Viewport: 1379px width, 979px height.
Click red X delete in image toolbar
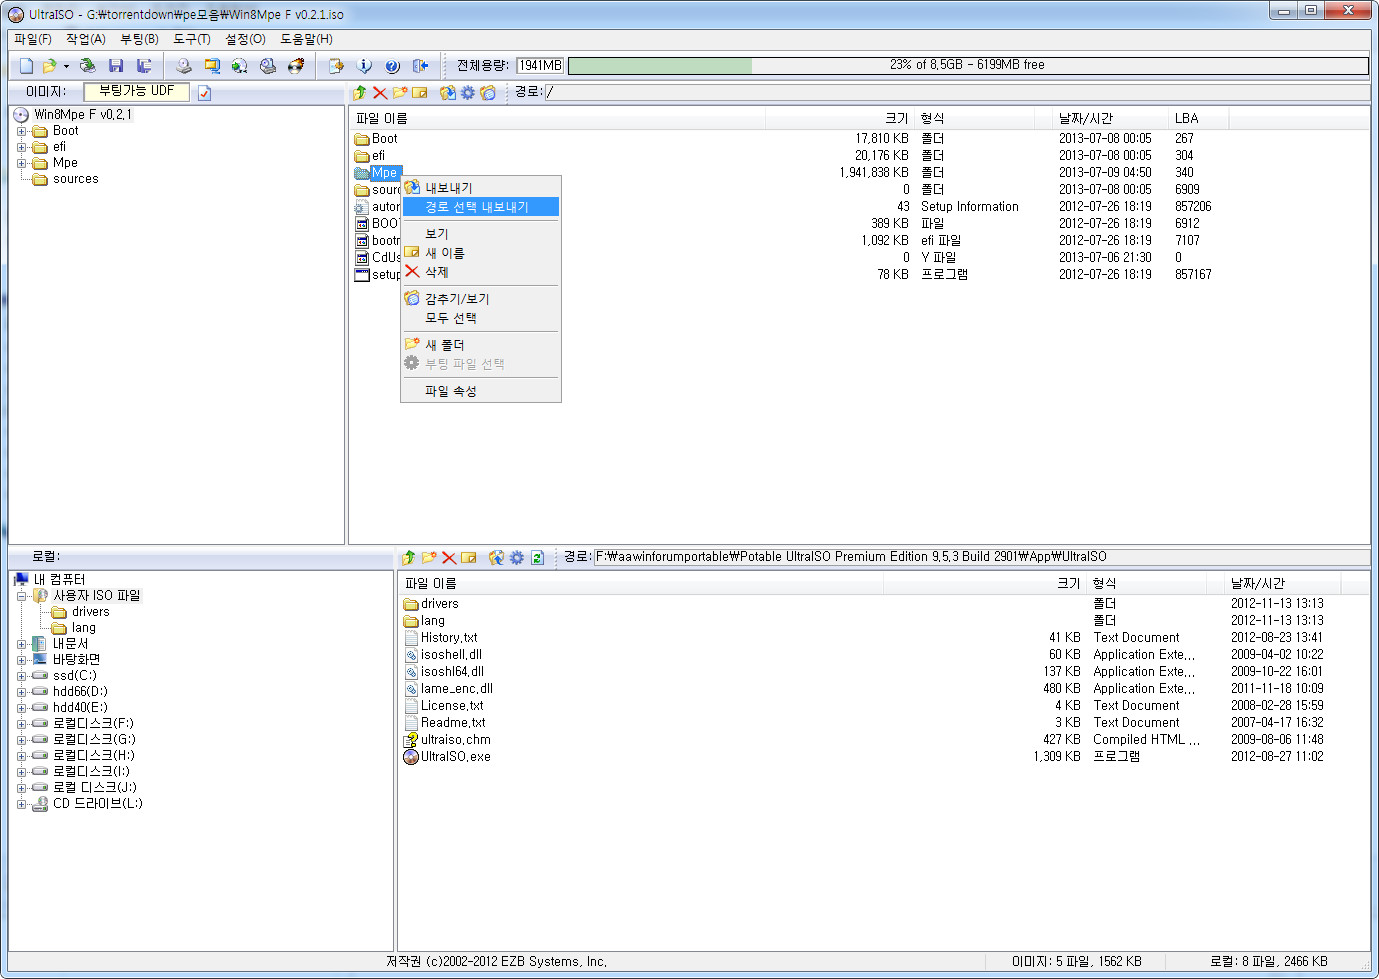[x=380, y=93]
